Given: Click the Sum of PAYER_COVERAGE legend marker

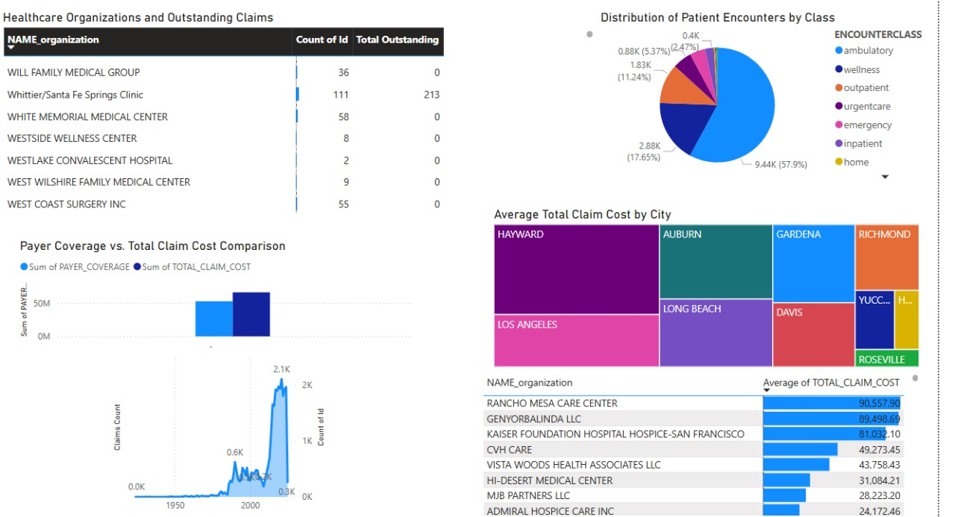Looking at the screenshot, I should (x=24, y=266).
